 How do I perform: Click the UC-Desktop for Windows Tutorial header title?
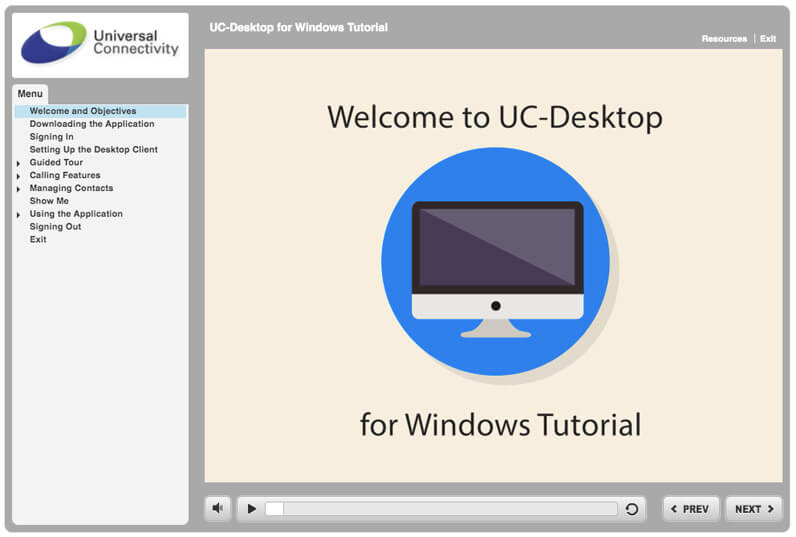(x=298, y=27)
